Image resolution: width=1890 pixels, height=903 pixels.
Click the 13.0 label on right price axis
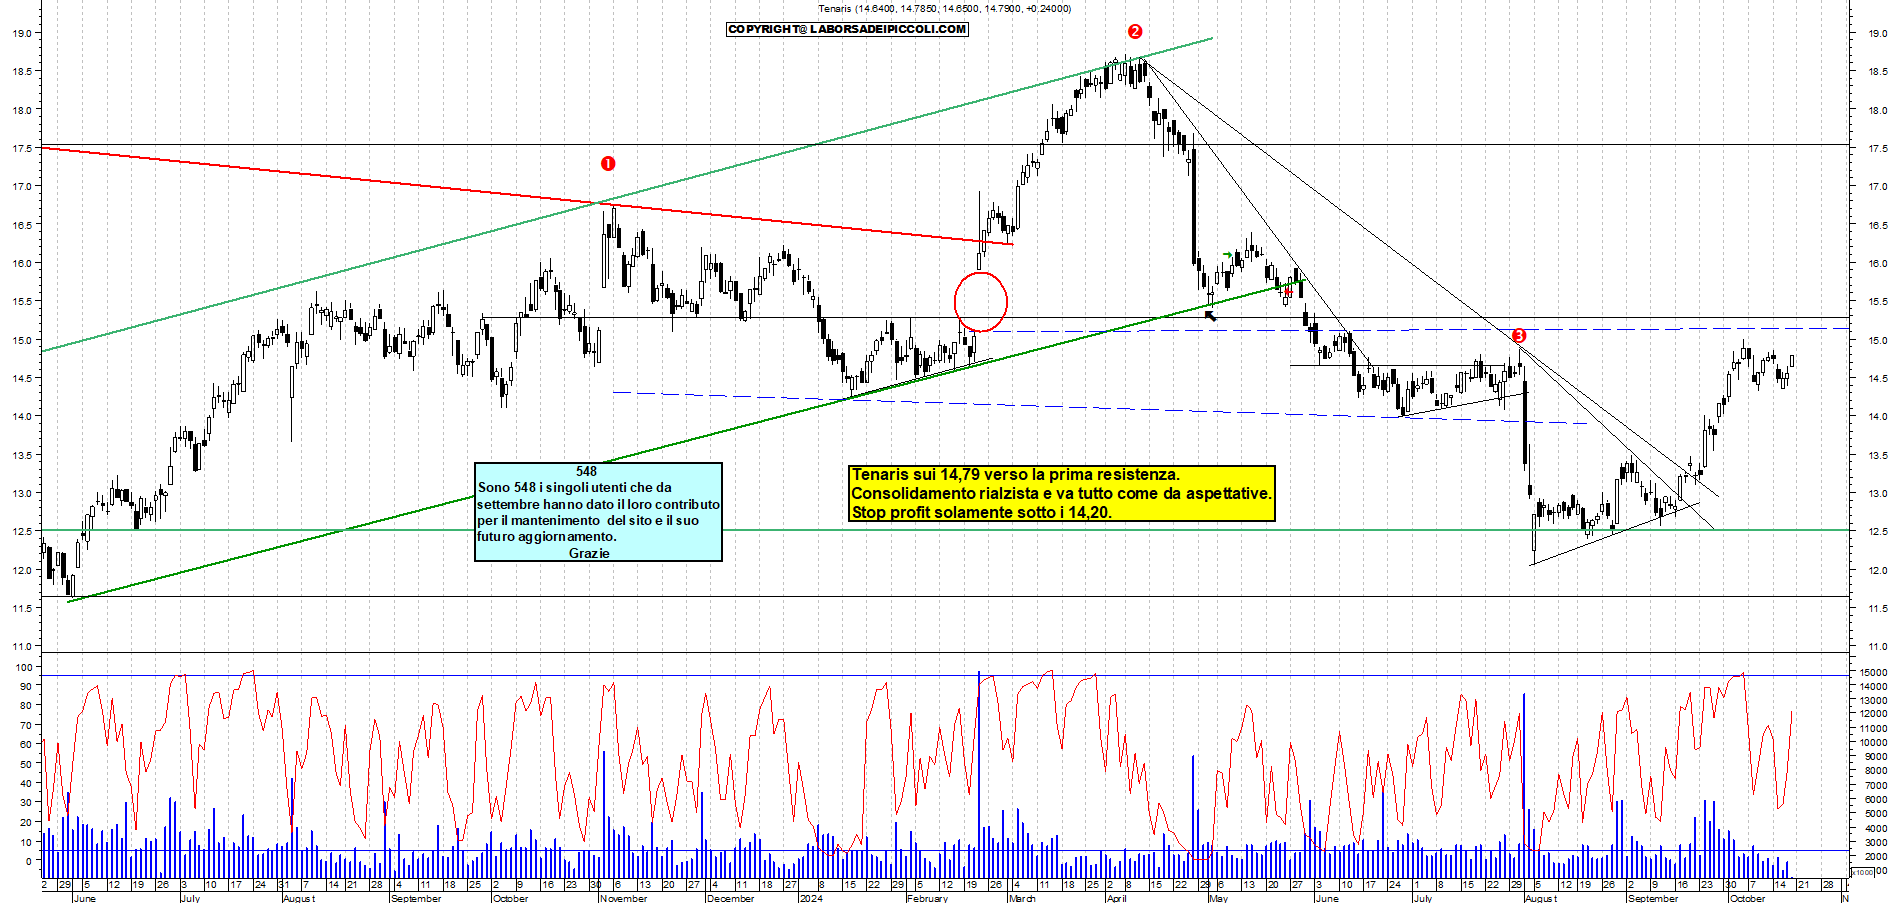[1877, 494]
